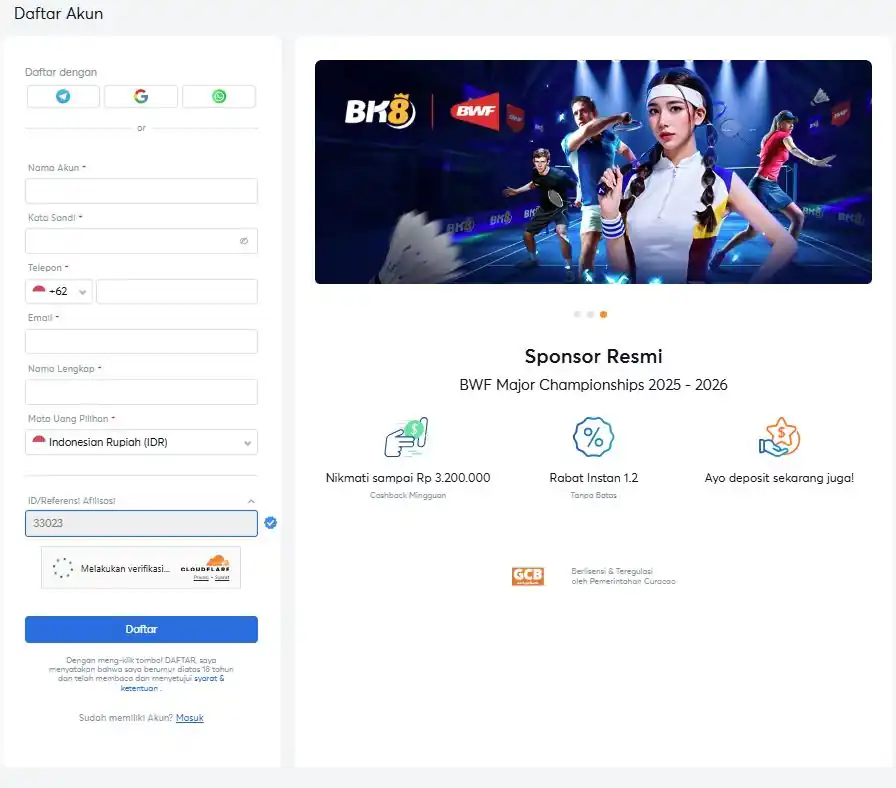Open the Indonesian Rupiah (IDR) currency dropdown
This screenshot has height=788, width=896.
[x=141, y=442]
